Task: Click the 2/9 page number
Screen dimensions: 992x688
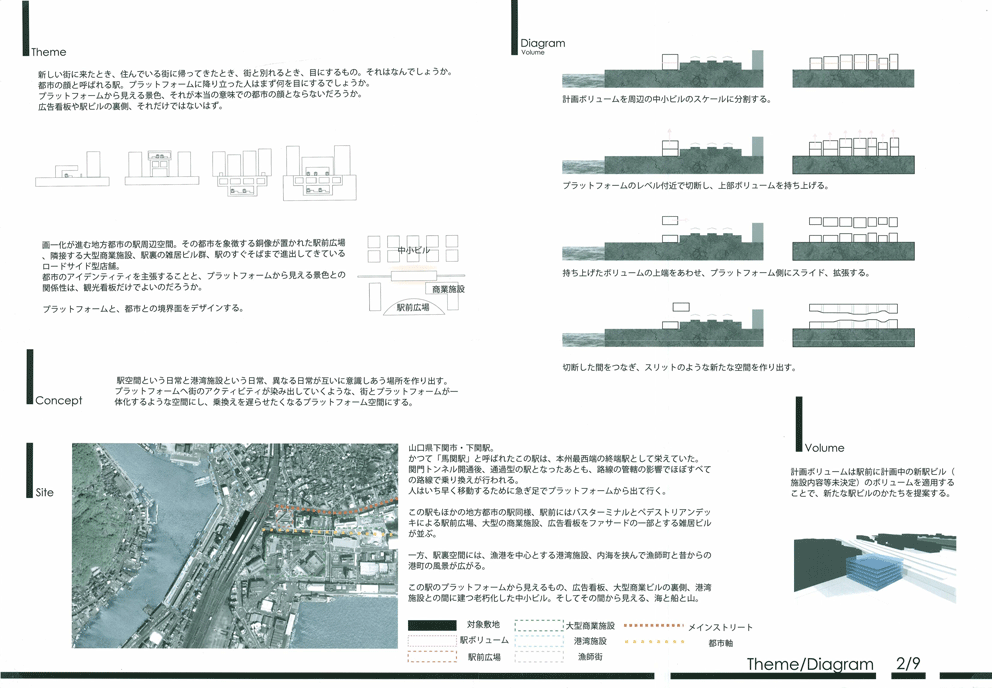Action: [x=911, y=664]
